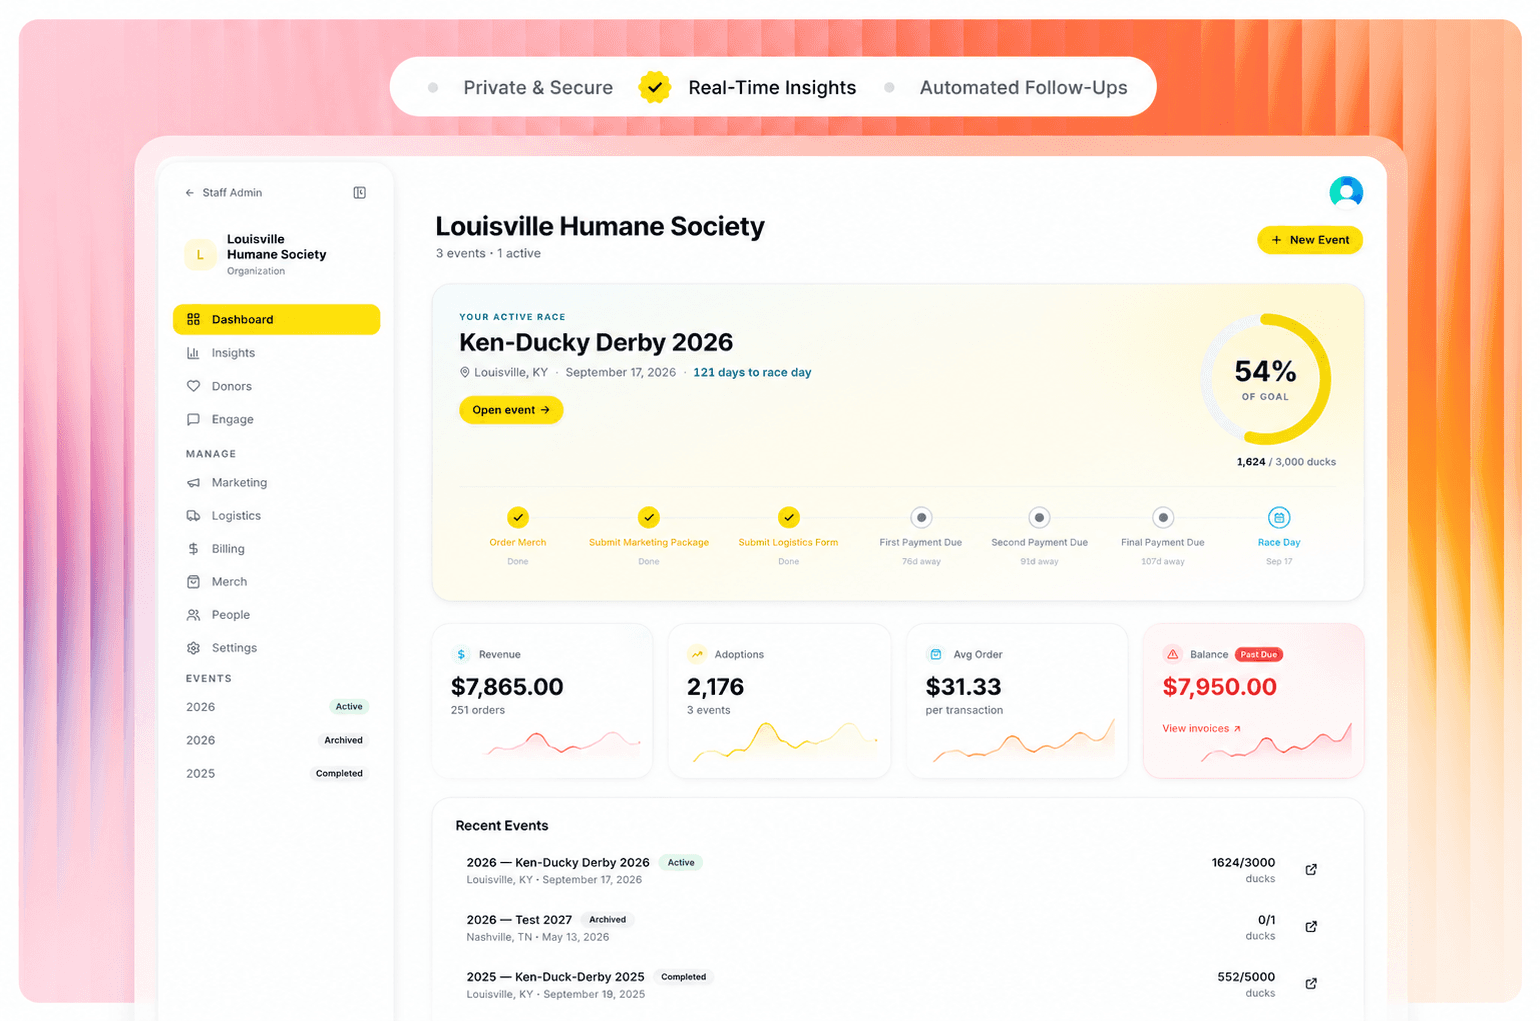Collapse the sidebar with the panel icon
The width and height of the screenshot is (1540, 1021).
(360, 193)
